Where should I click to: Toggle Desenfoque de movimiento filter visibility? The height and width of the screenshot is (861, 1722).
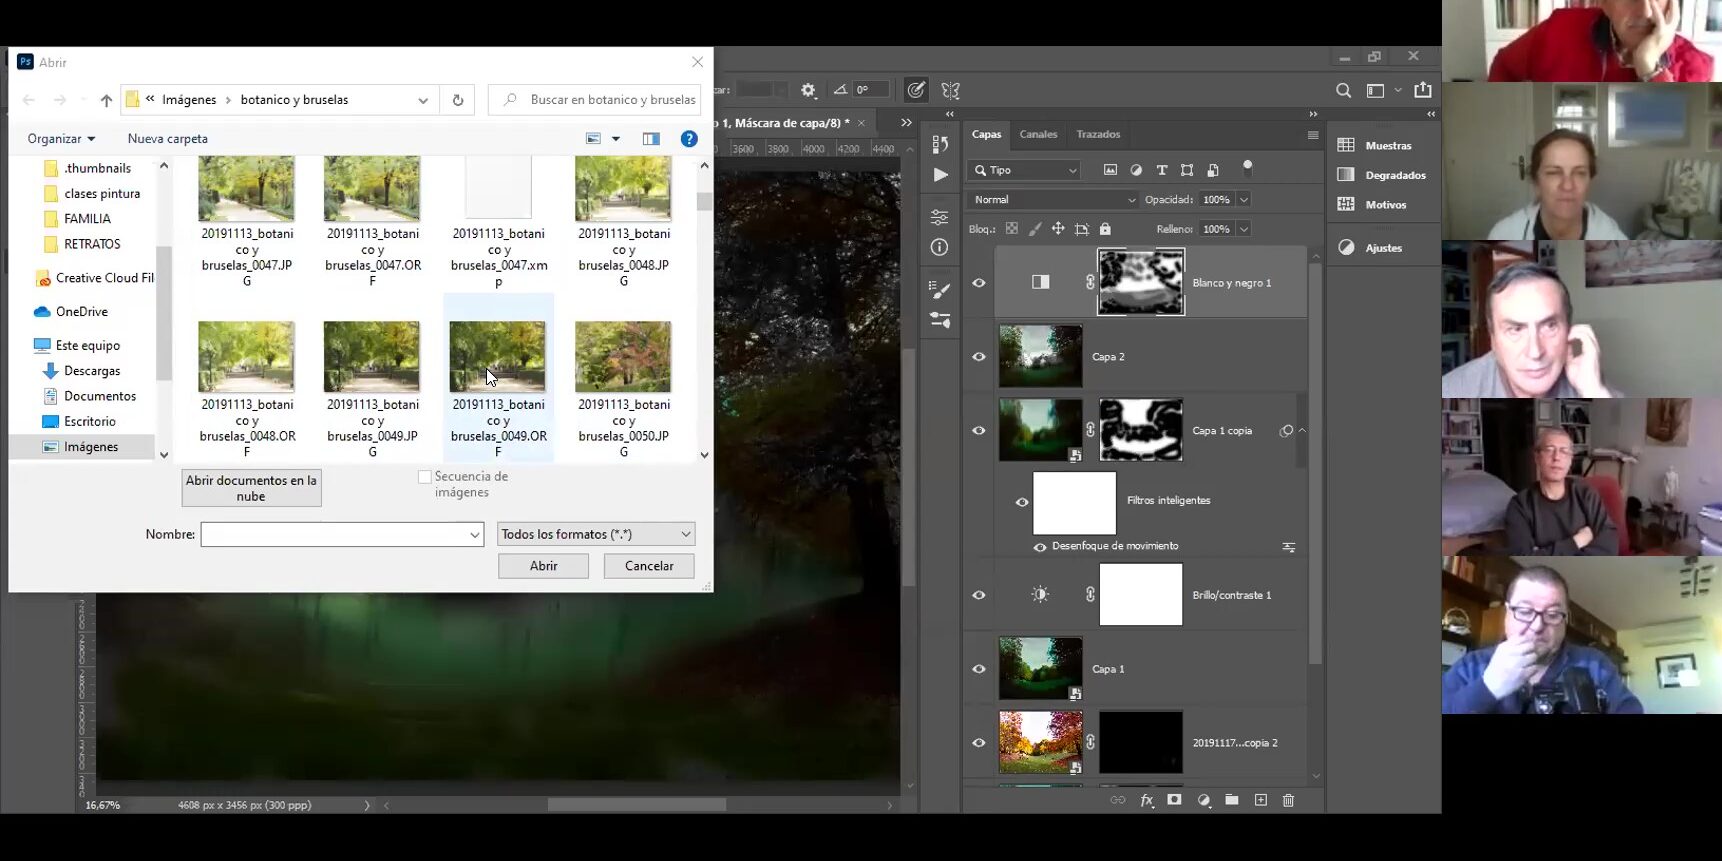click(1040, 547)
